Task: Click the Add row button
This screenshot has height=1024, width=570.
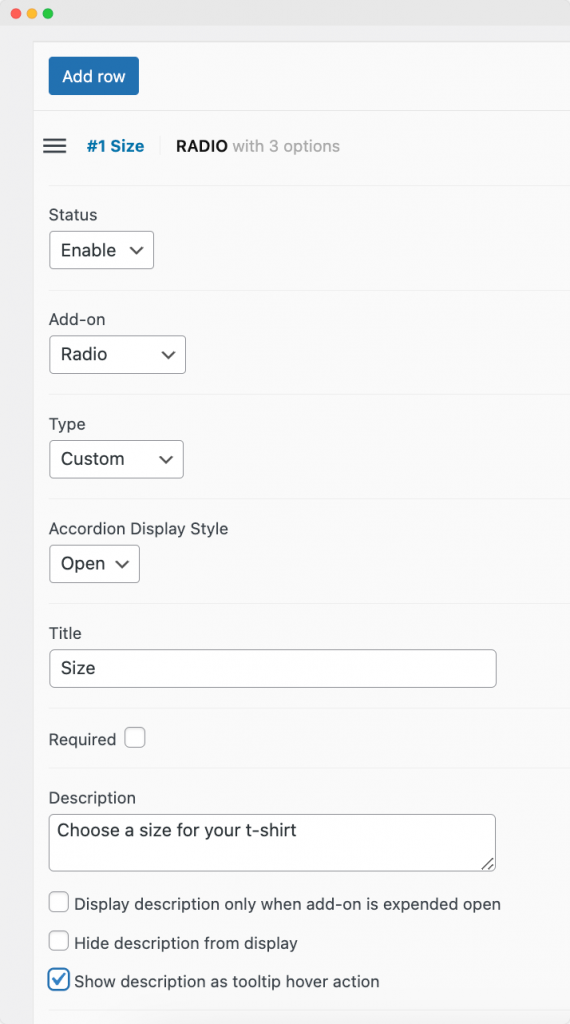Action: tap(93, 76)
